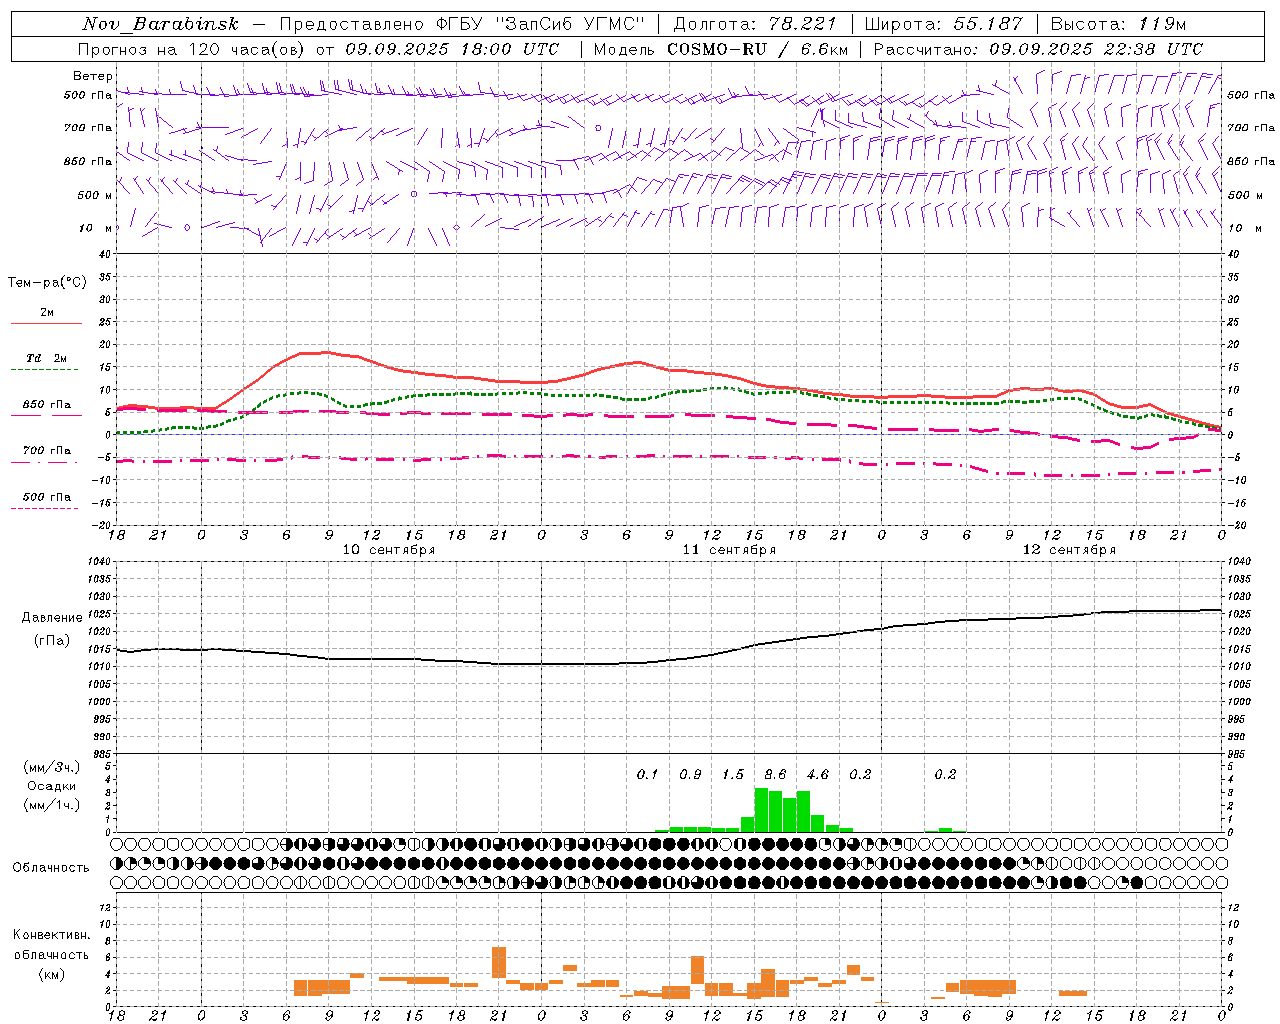Click the 700 гПа temperature legend label
Image resolution: width=1280 pixels, height=1024 pixels.
pyautogui.click(x=46, y=451)
